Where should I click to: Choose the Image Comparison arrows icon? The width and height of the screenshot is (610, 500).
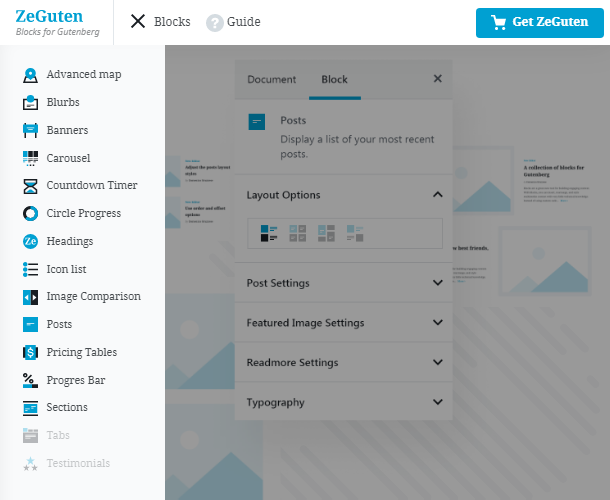coord(30,297)
